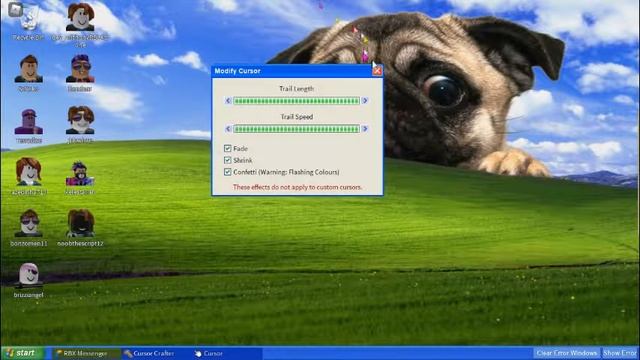640x360 pixels.
Task: Decrease Trail Length with the left arrow
Action: 228,101
